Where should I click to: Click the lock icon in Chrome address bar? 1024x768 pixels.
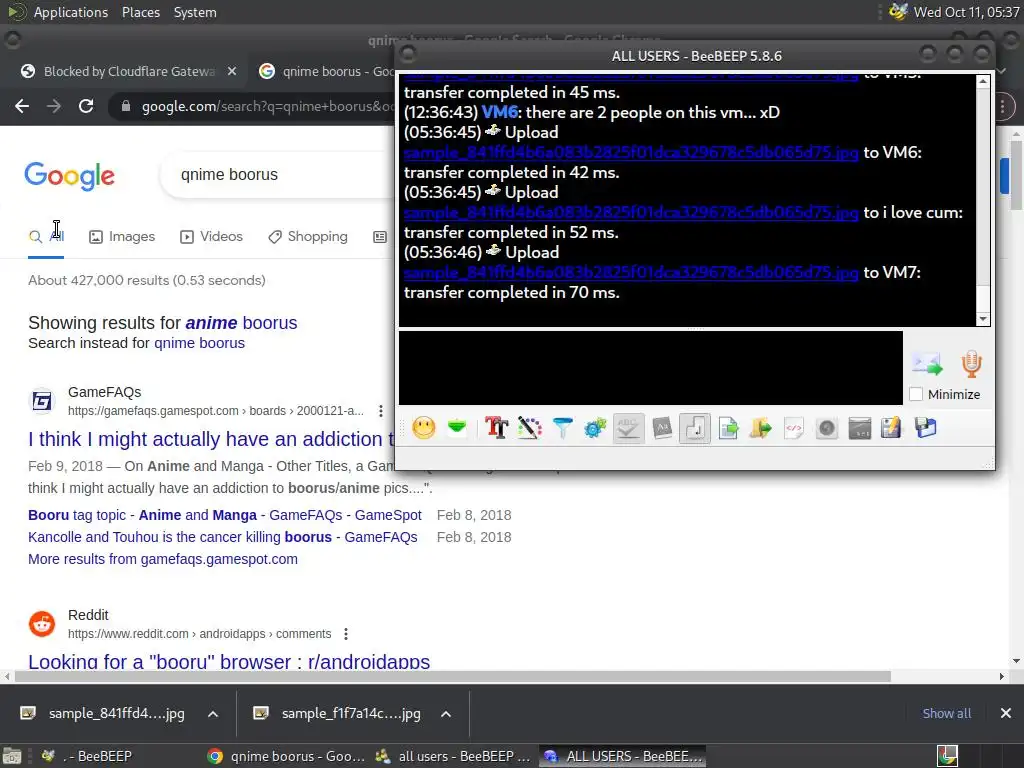(x=126, y=106)
